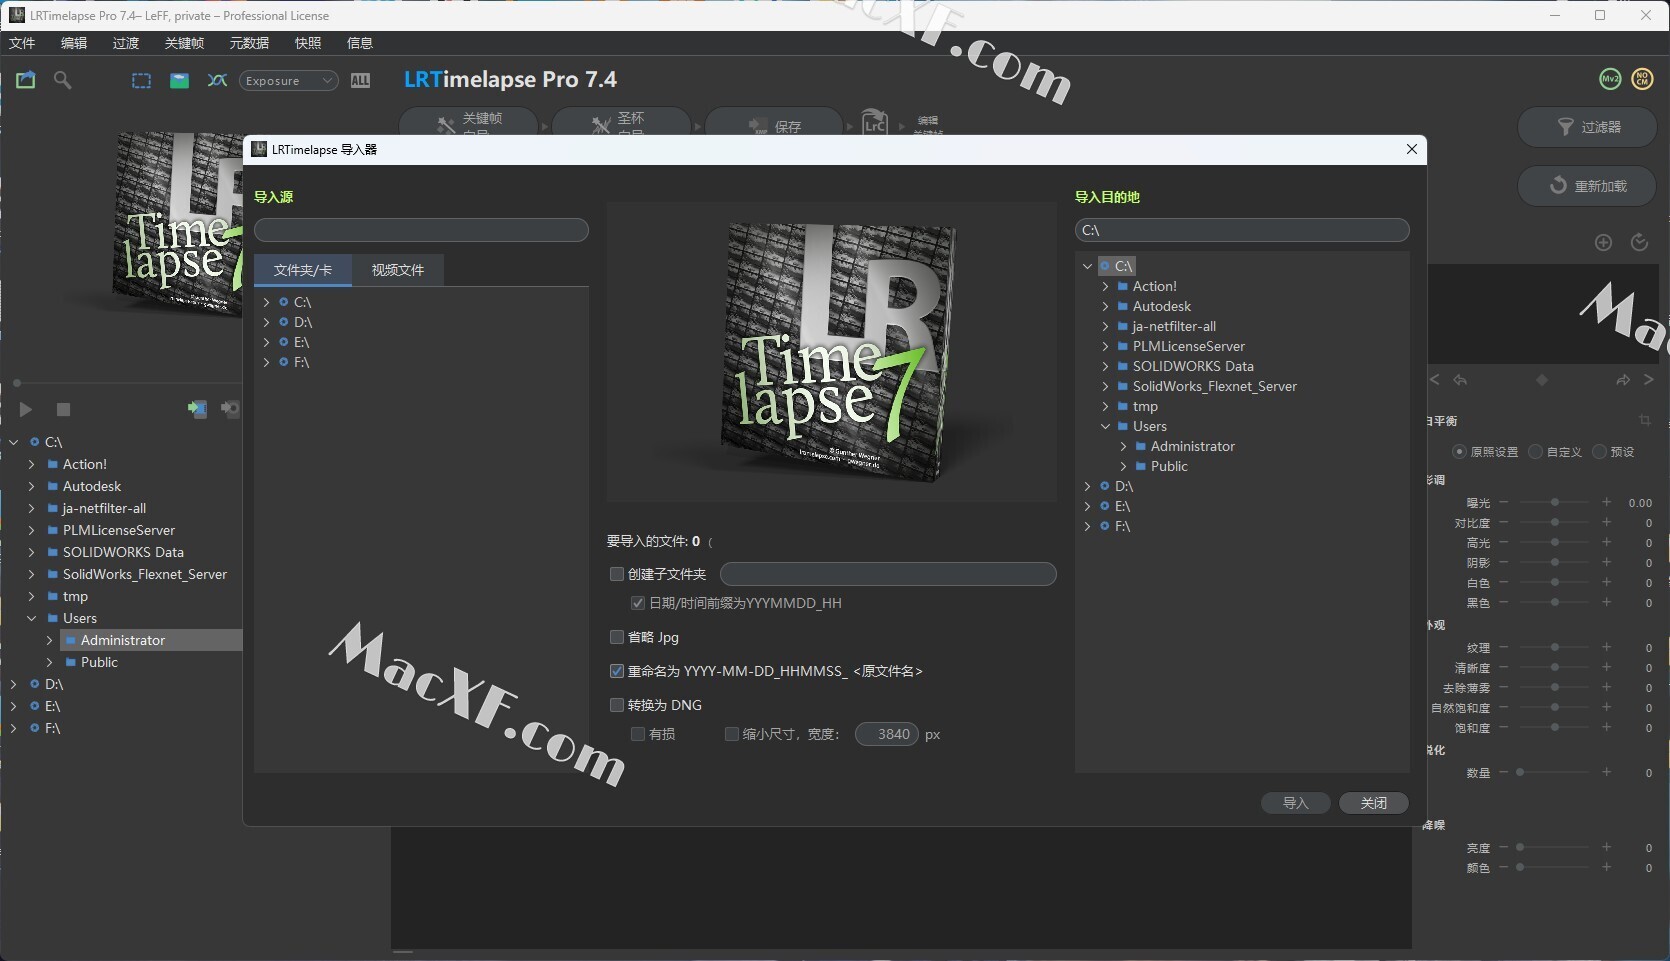Click the magnifier search icon
The width and height of the screenshot is (1670, 961).
[62, 80]
